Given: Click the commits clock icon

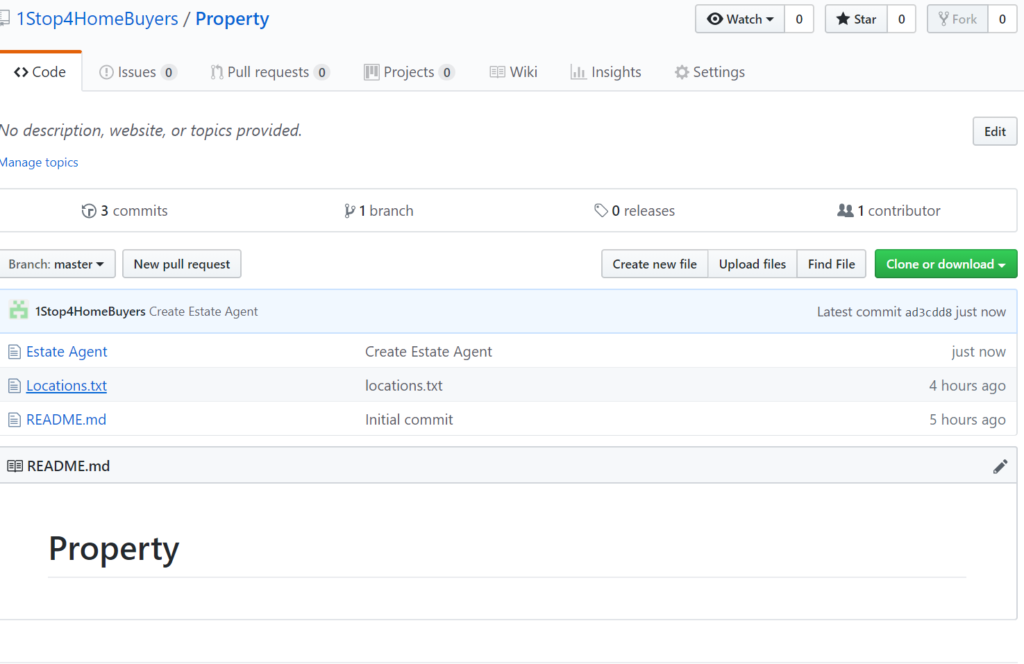Looking at the screenshot, I should click(89, 211).
